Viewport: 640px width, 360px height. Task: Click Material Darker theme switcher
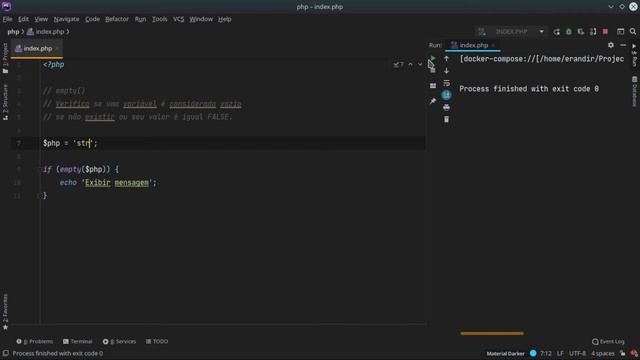coord(505,353)
